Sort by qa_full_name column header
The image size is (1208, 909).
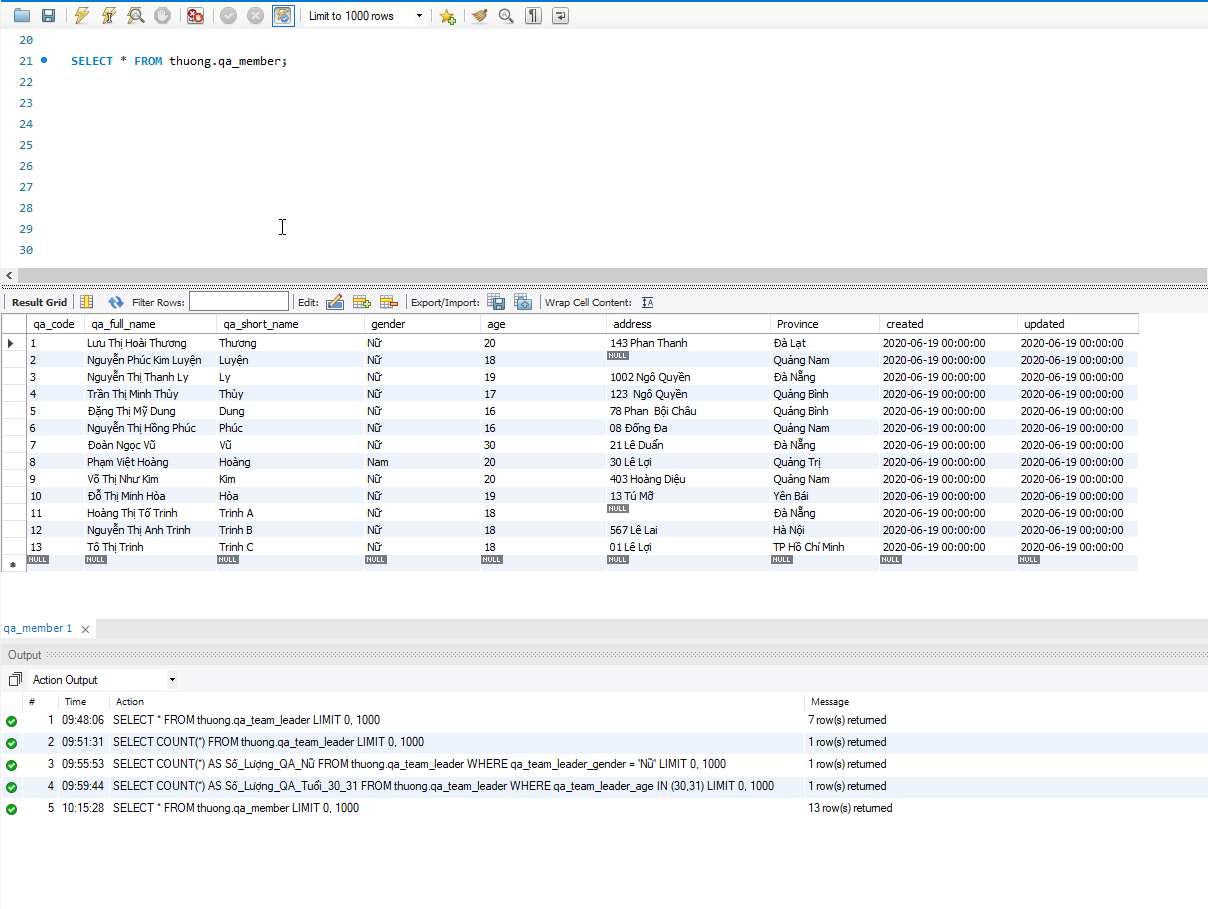point(150,324)
